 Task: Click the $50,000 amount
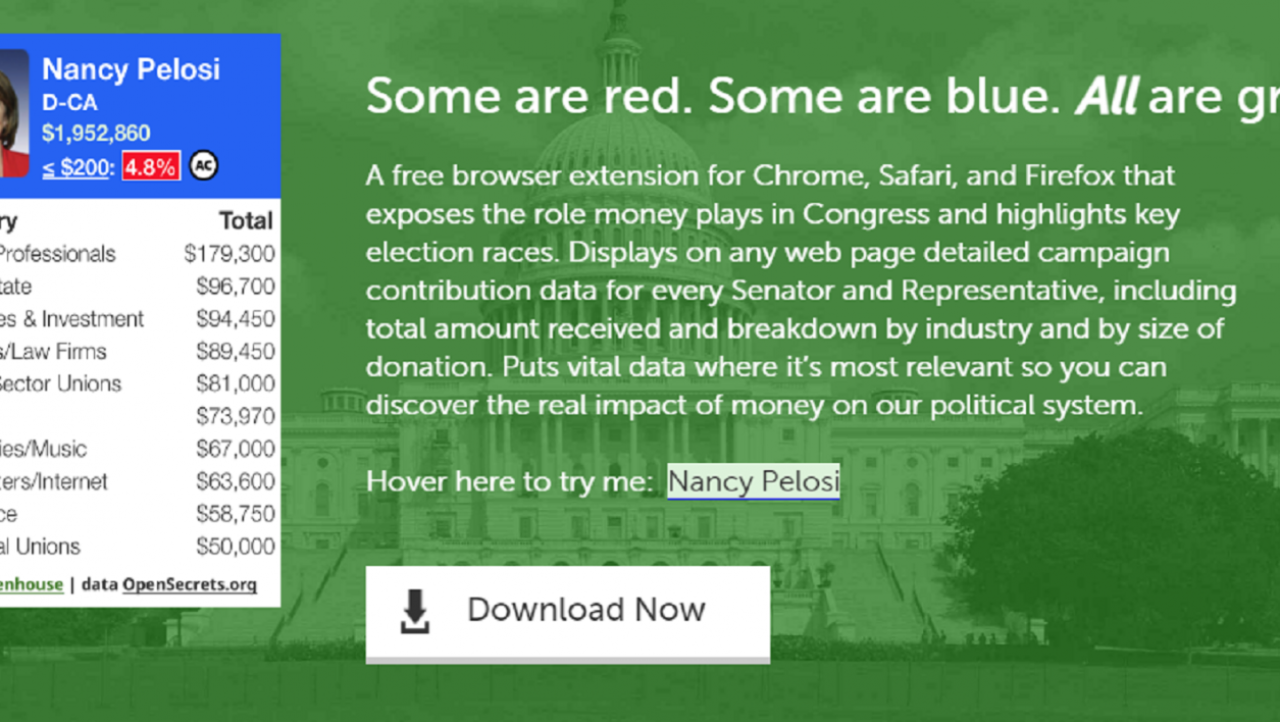pyautogui.click(x=235, y=546)
